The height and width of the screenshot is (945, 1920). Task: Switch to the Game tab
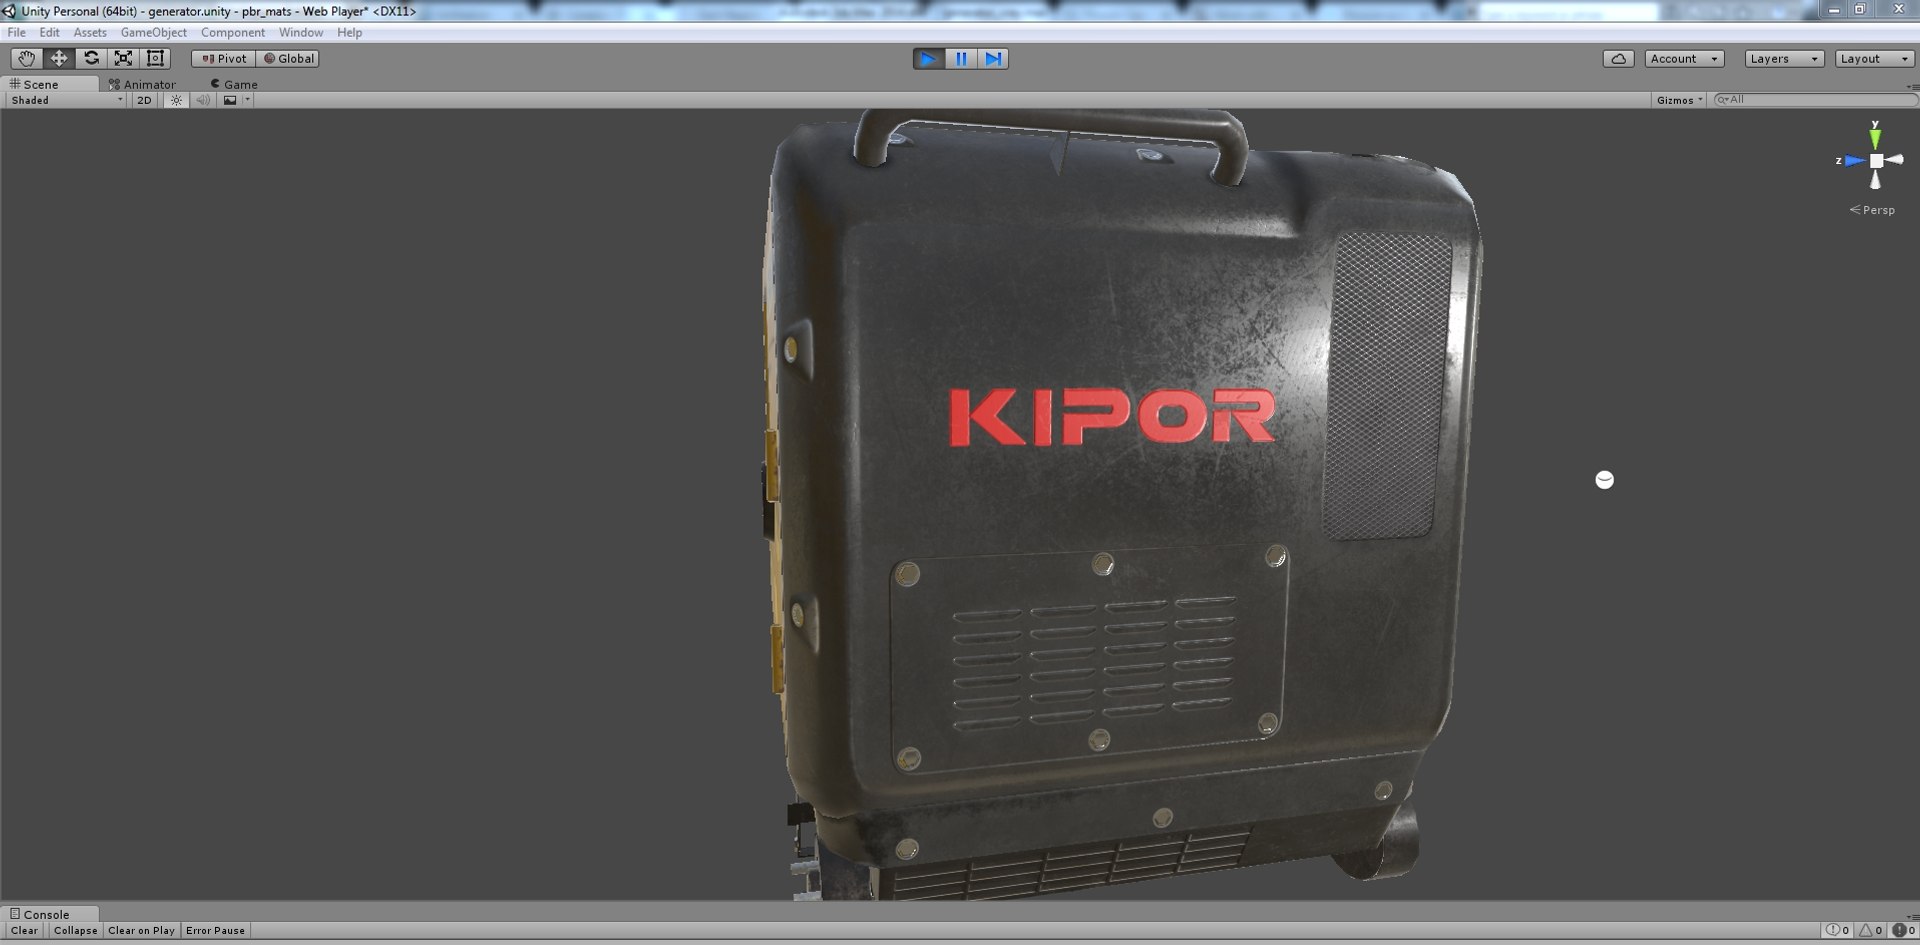pyautogui.click(x=234, y=84)
